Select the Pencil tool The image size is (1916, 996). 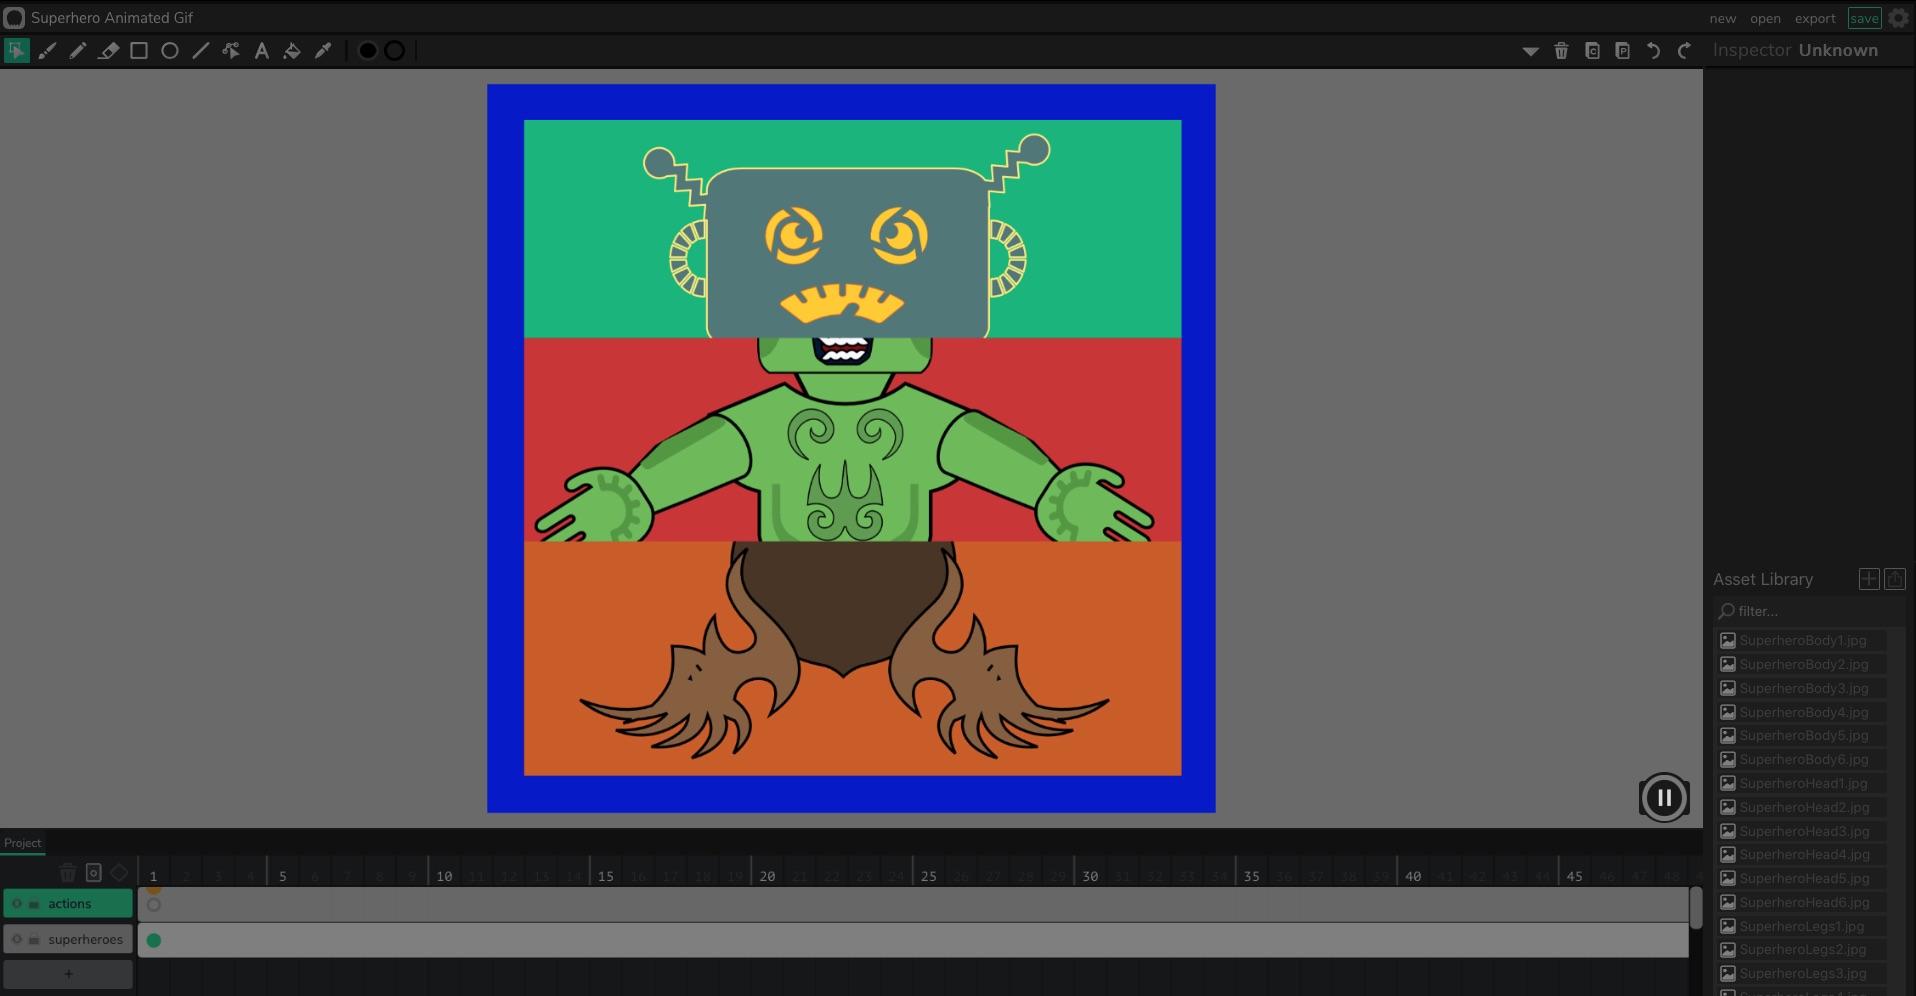point(78,50)
